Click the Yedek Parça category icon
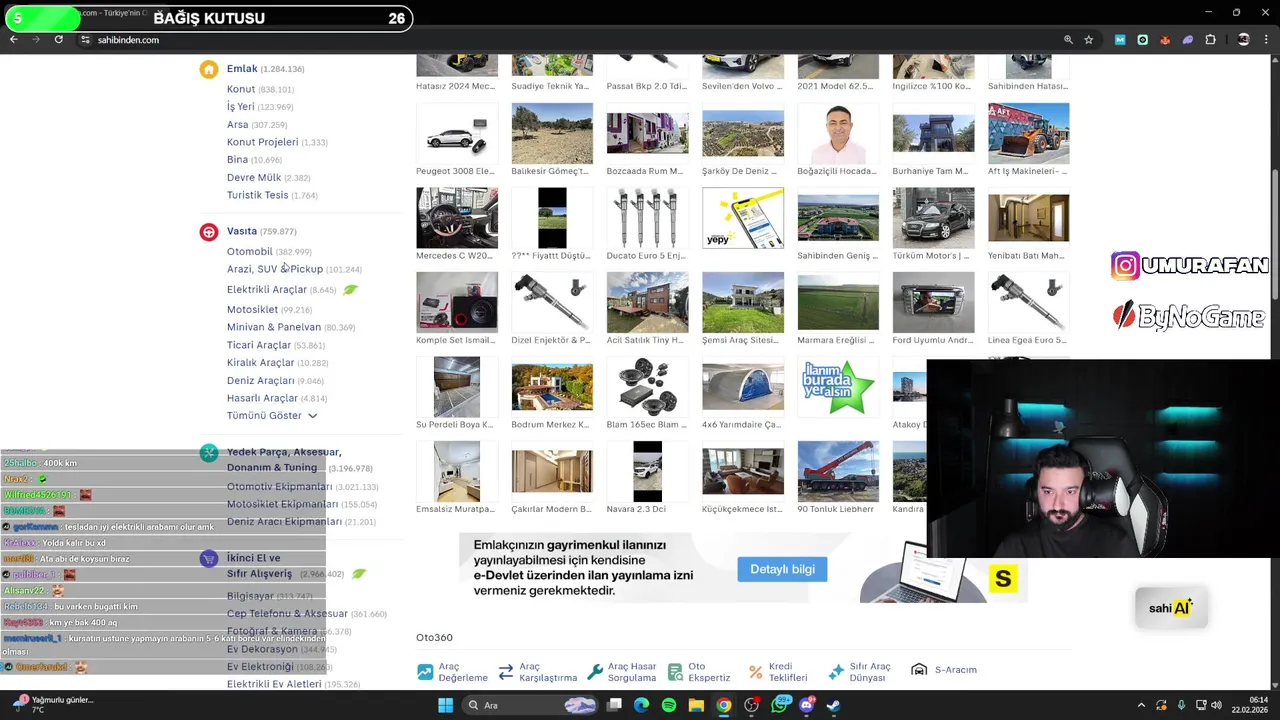The image size is (1280, 720). coord(208,453)
